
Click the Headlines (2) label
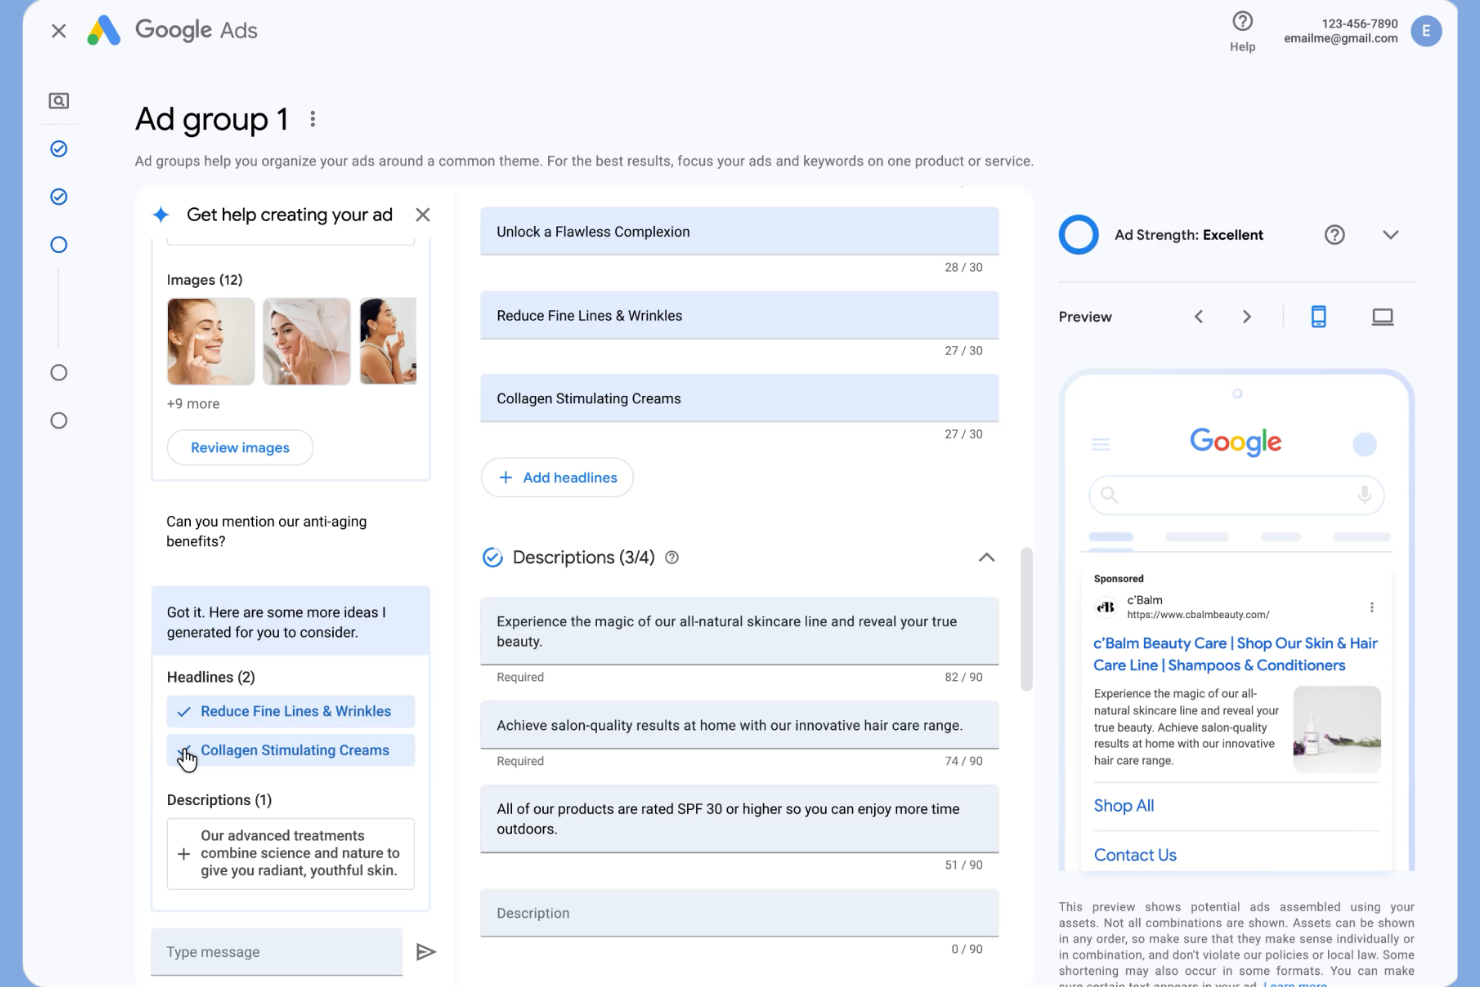(211, 678)
